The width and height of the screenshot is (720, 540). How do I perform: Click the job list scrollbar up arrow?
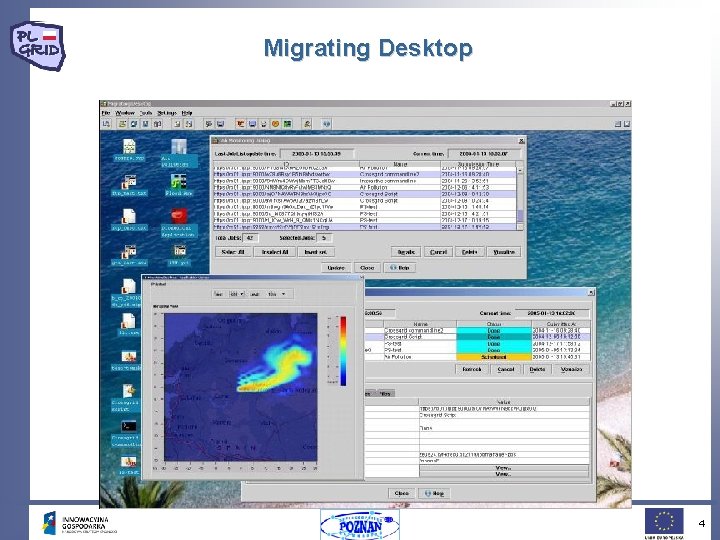click(x=520, y=170)
